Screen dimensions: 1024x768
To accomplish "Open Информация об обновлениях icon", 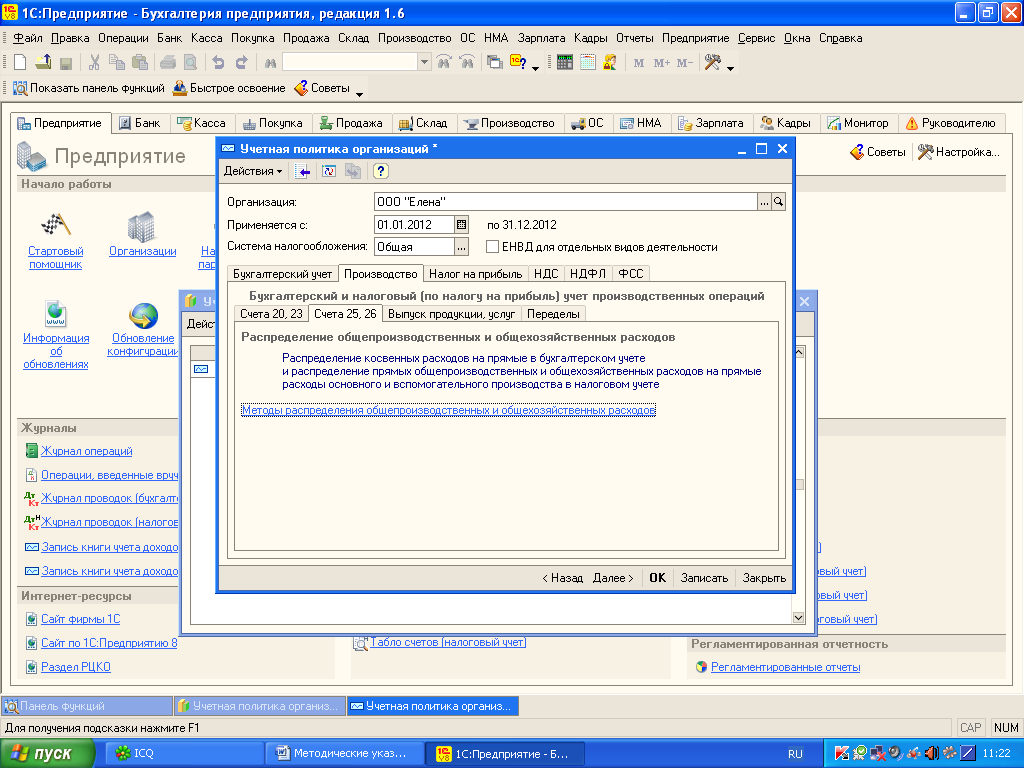I will (x=56, y=313).
